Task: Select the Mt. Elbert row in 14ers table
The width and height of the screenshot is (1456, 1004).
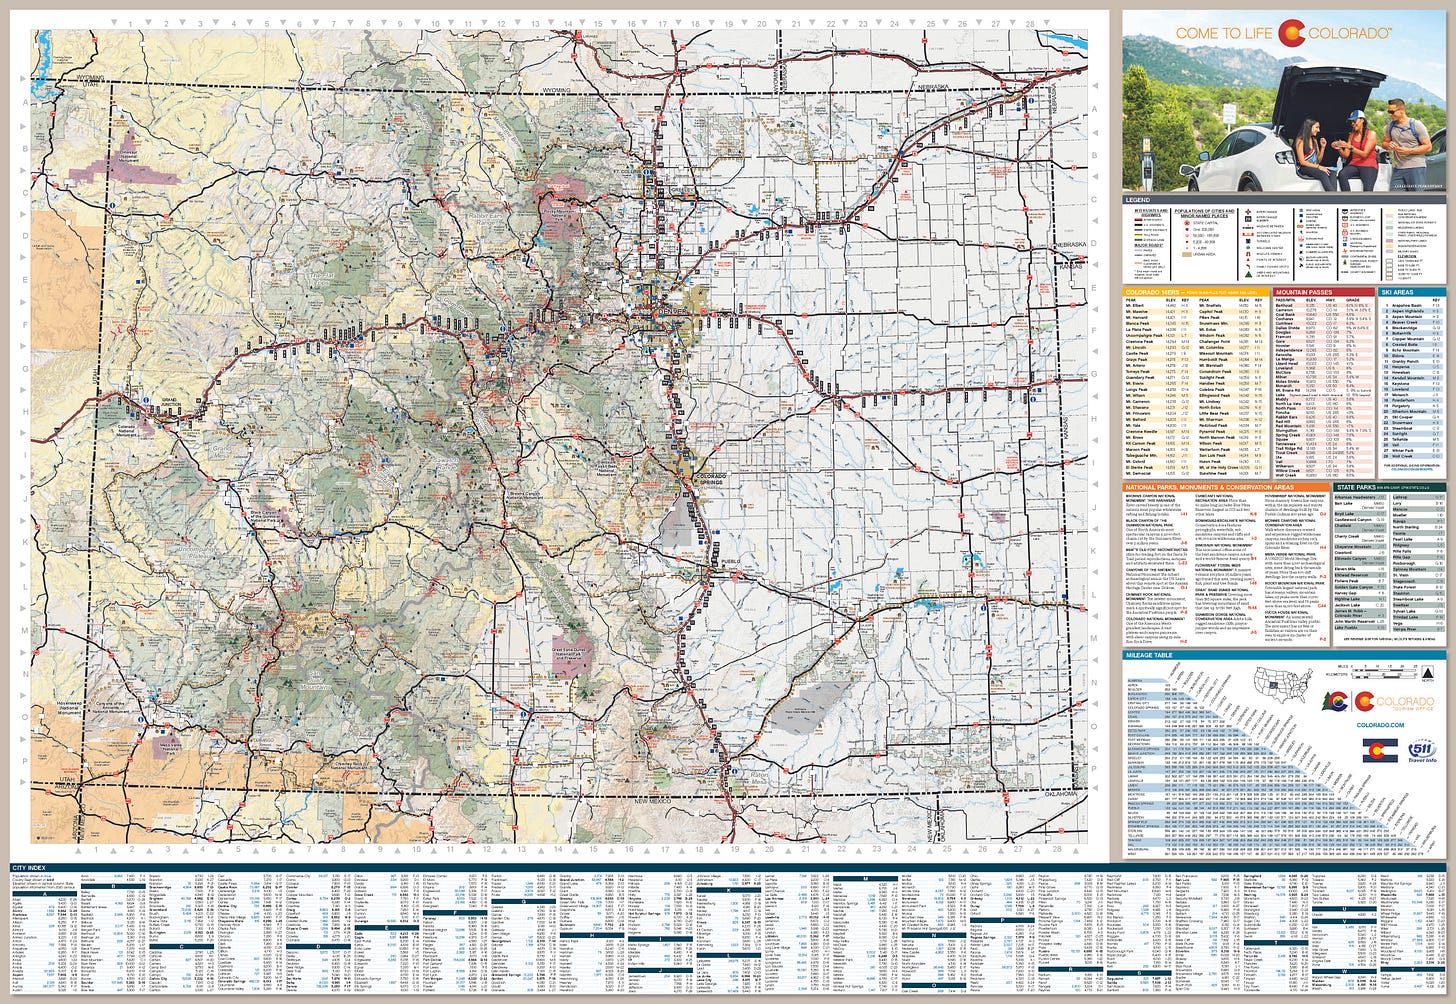Action: (1158, 305)
